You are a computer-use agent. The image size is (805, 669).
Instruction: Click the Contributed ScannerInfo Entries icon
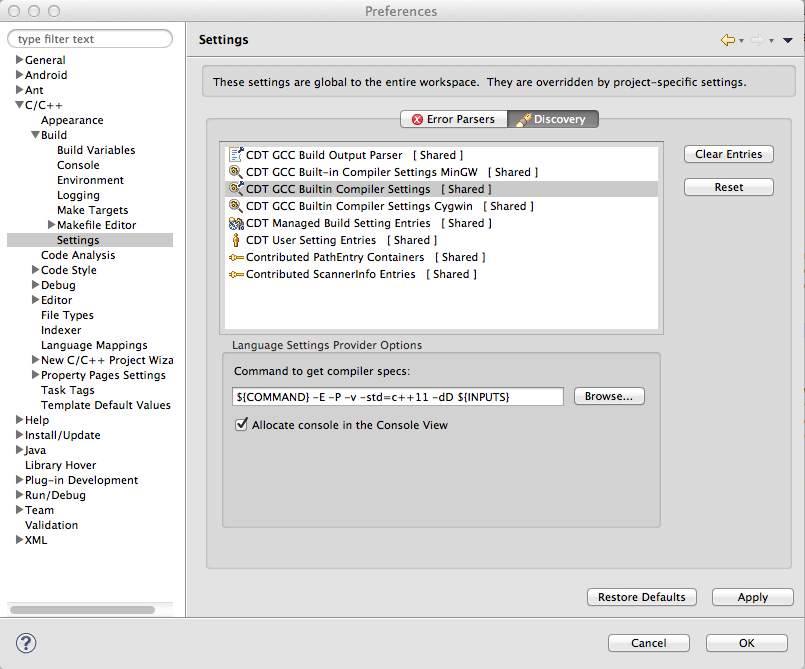click(236, 274)
